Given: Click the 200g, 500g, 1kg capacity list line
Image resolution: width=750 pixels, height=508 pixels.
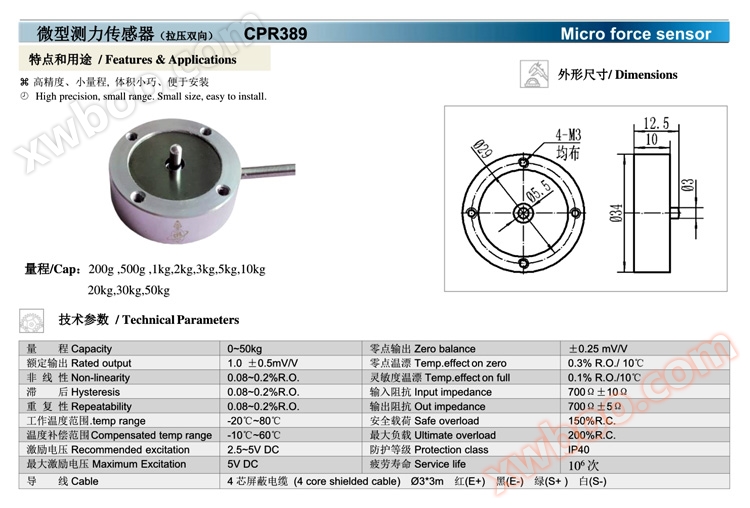Looking at the screenshot, I should [176, 269].
